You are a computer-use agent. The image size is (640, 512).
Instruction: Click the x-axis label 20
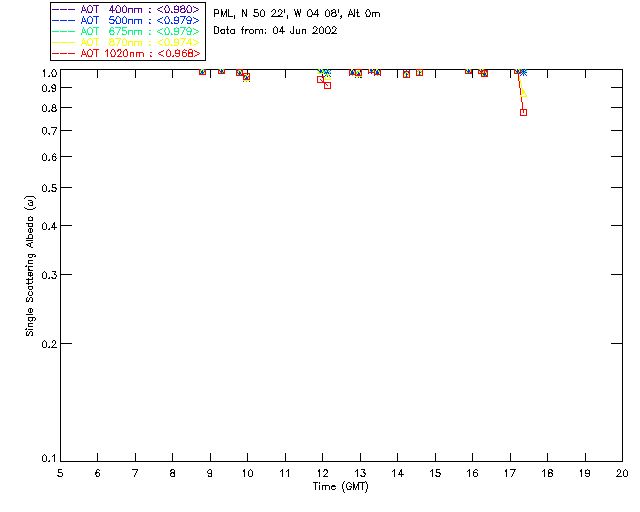622,473
